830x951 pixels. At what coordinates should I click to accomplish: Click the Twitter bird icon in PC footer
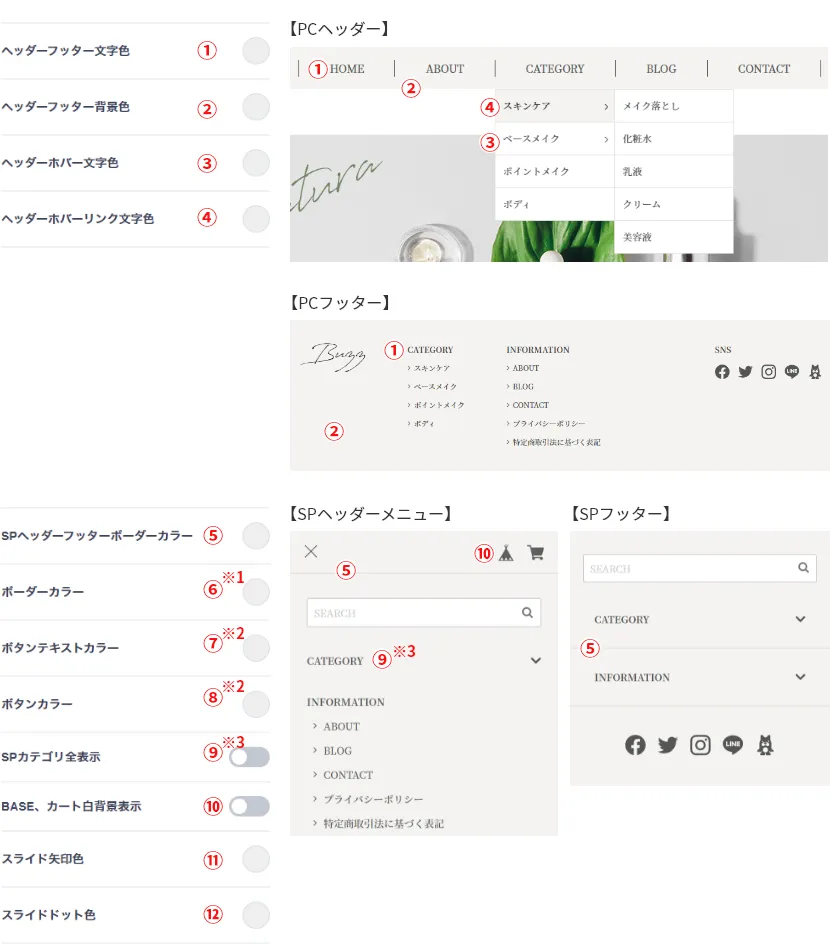point(745,372)
